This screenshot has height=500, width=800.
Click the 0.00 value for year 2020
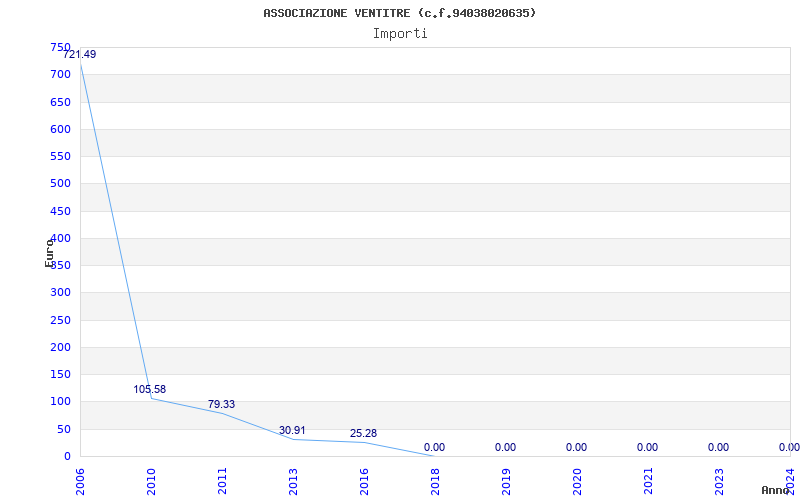tap(577, 447)
